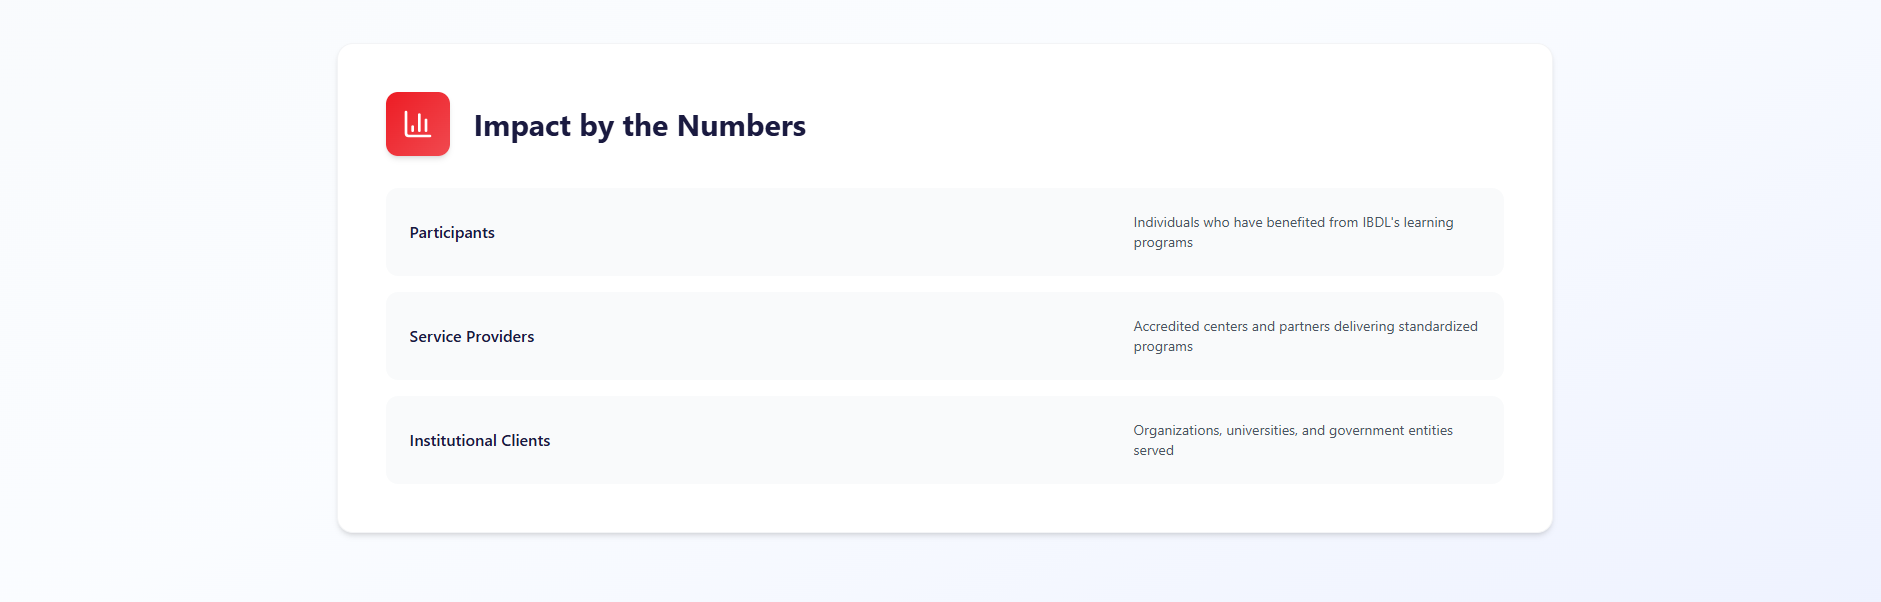The height and width of the screenshot is (602, 1881).
Task: Select the Service Providers label
Action: point(472,337)
